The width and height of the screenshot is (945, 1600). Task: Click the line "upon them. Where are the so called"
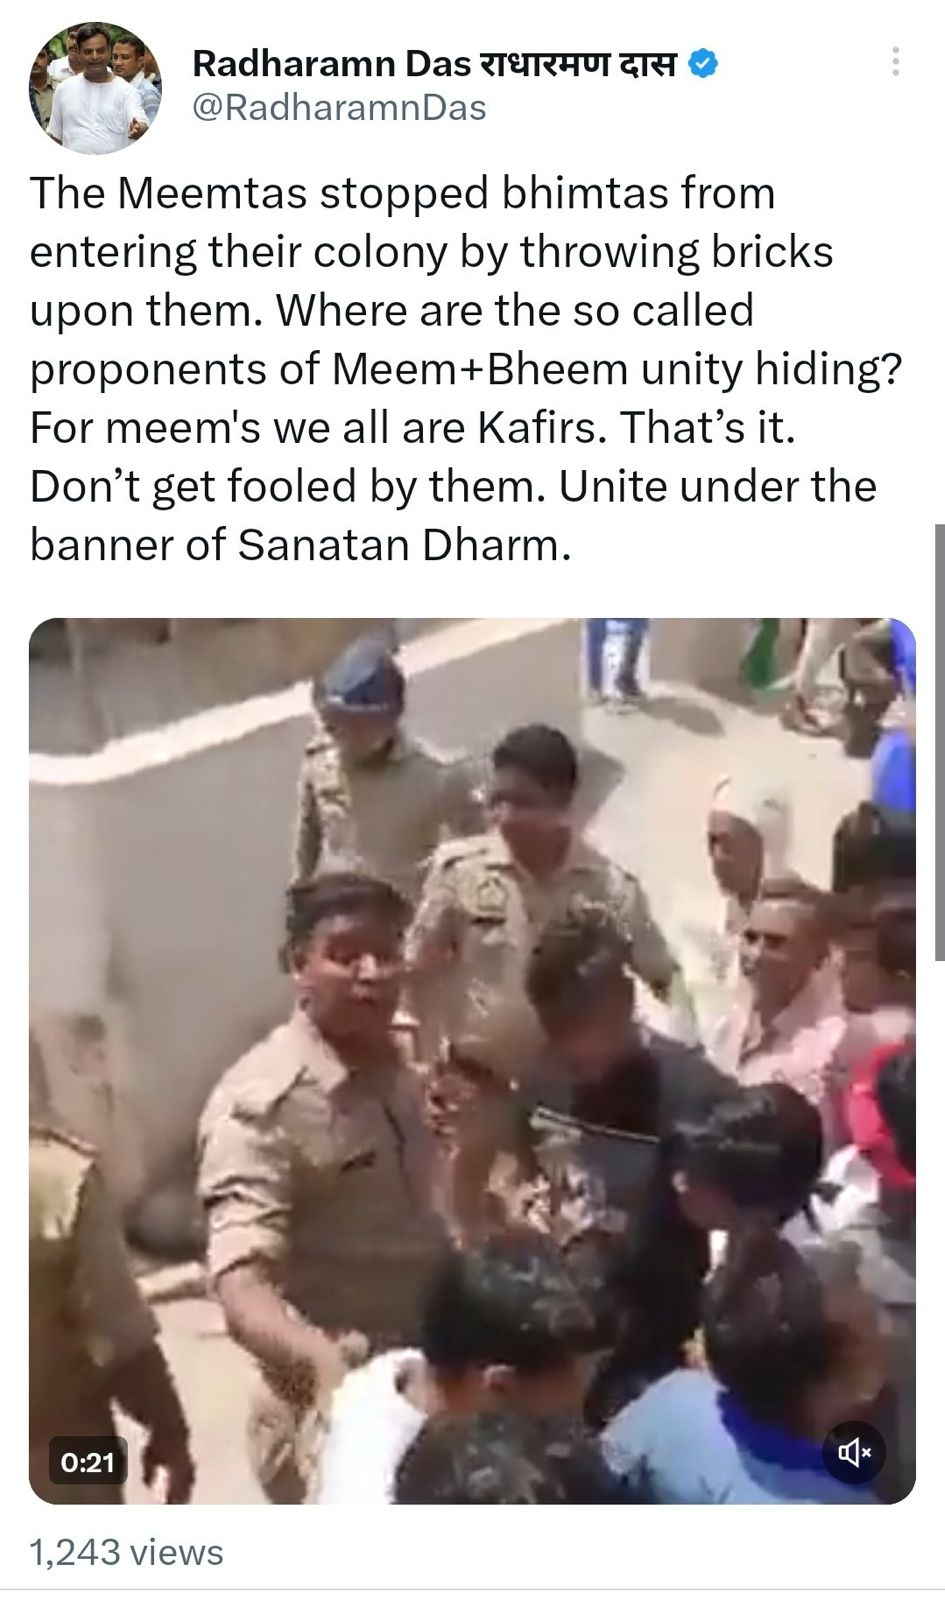[391, 310]
